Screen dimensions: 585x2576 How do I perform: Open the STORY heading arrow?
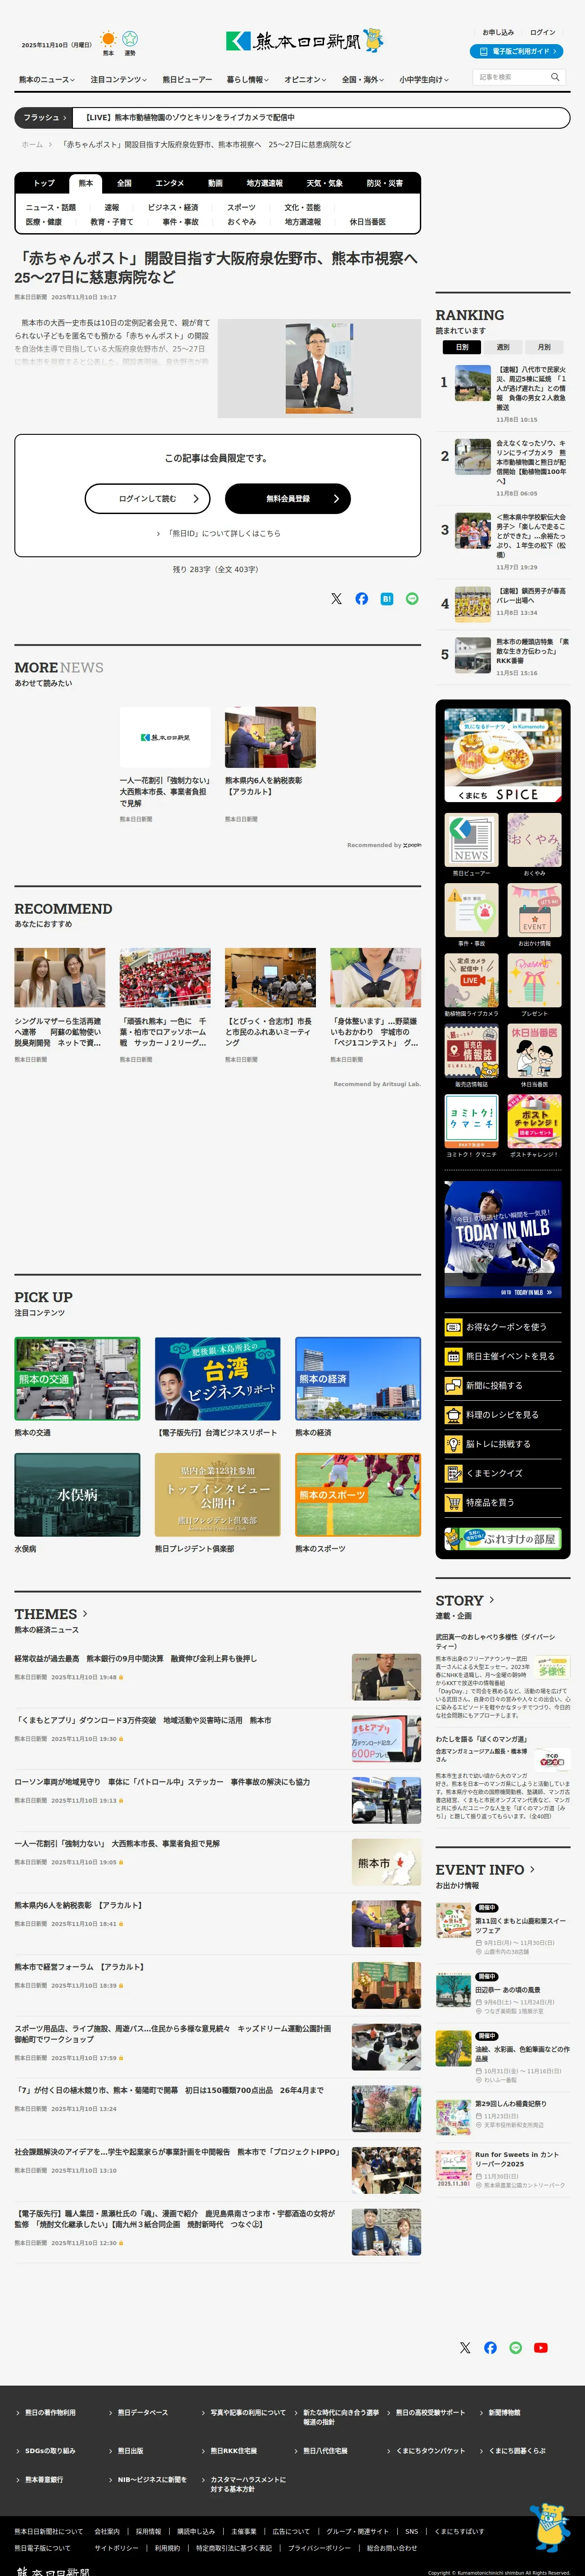[x=491, y=1600]
